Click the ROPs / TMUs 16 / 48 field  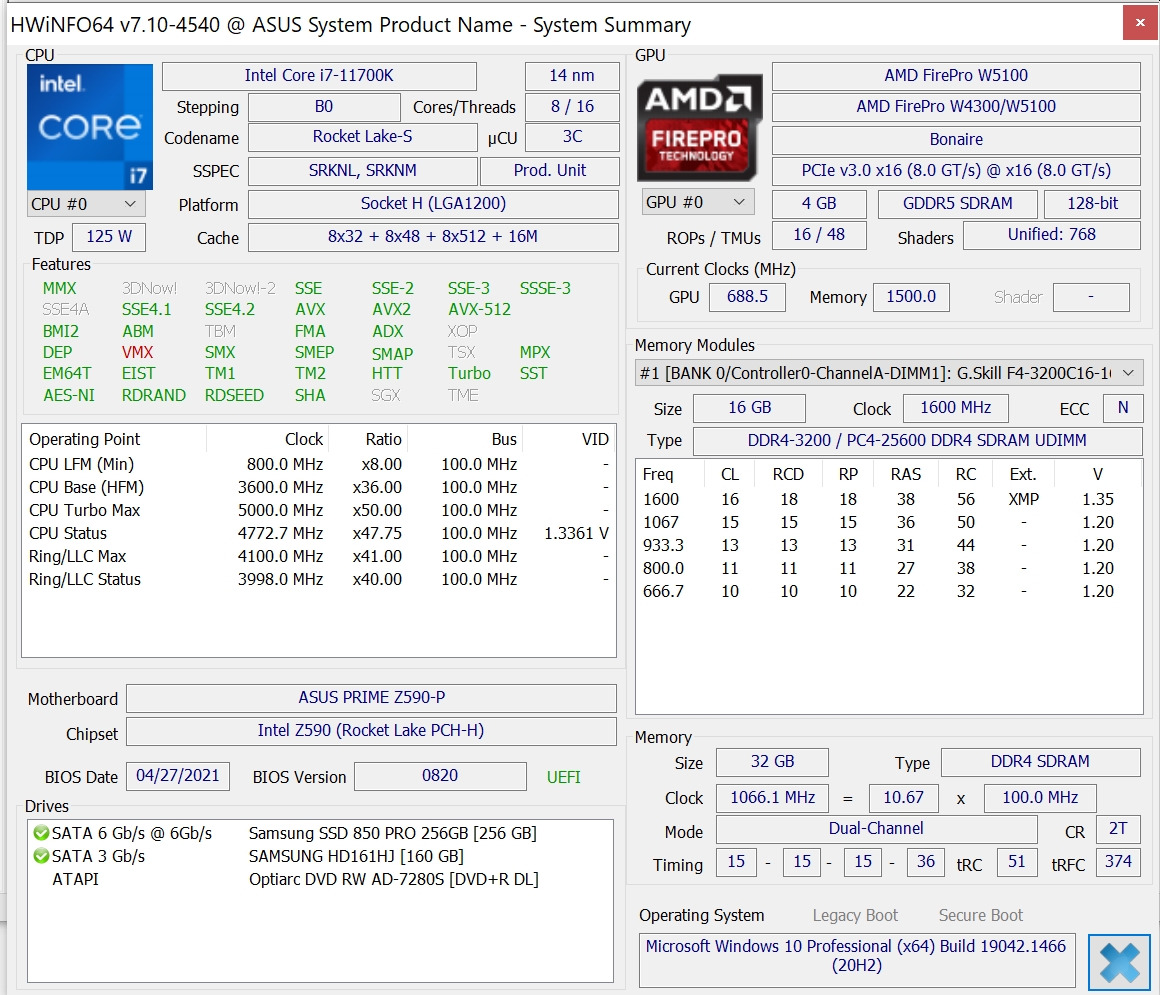(x=819, y=235)
